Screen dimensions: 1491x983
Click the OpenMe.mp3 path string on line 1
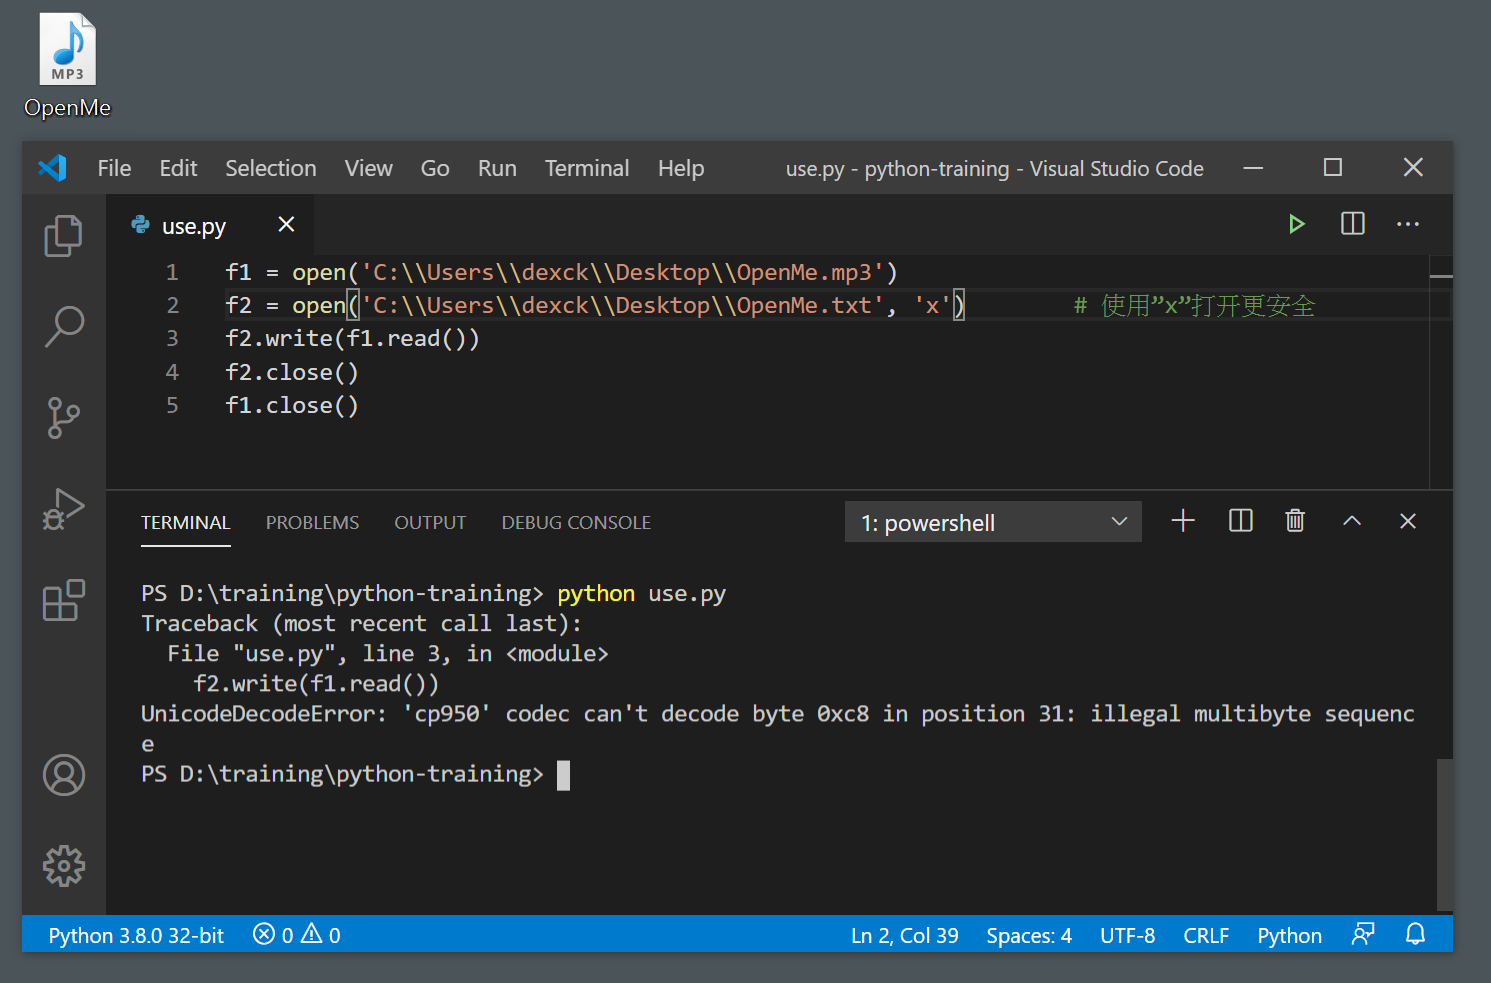624,273
